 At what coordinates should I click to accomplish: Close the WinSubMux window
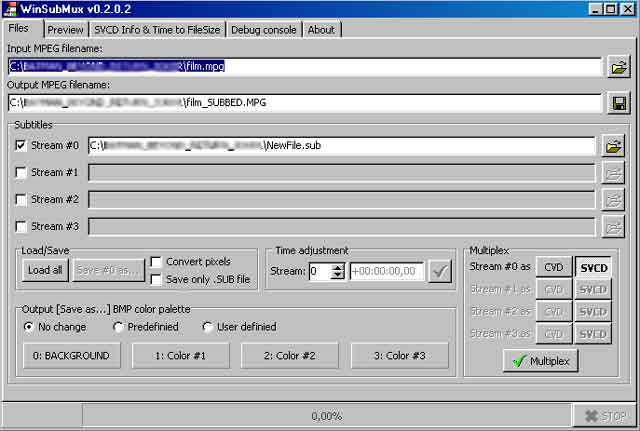coord(628,9)
